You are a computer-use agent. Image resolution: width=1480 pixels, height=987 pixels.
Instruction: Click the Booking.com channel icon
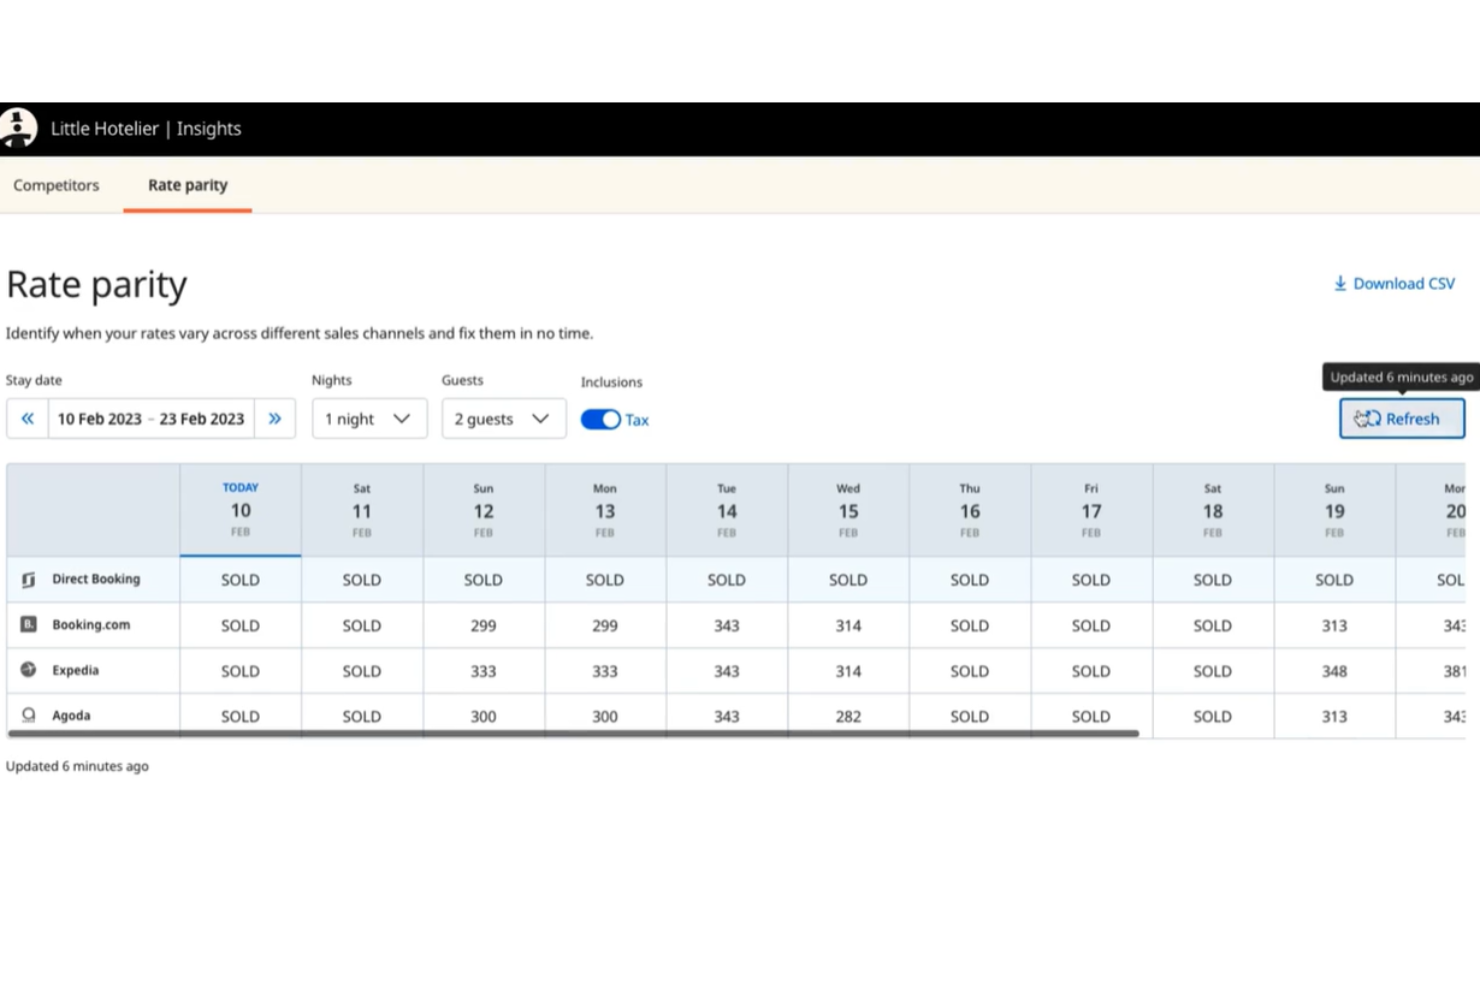pos(27,623)
